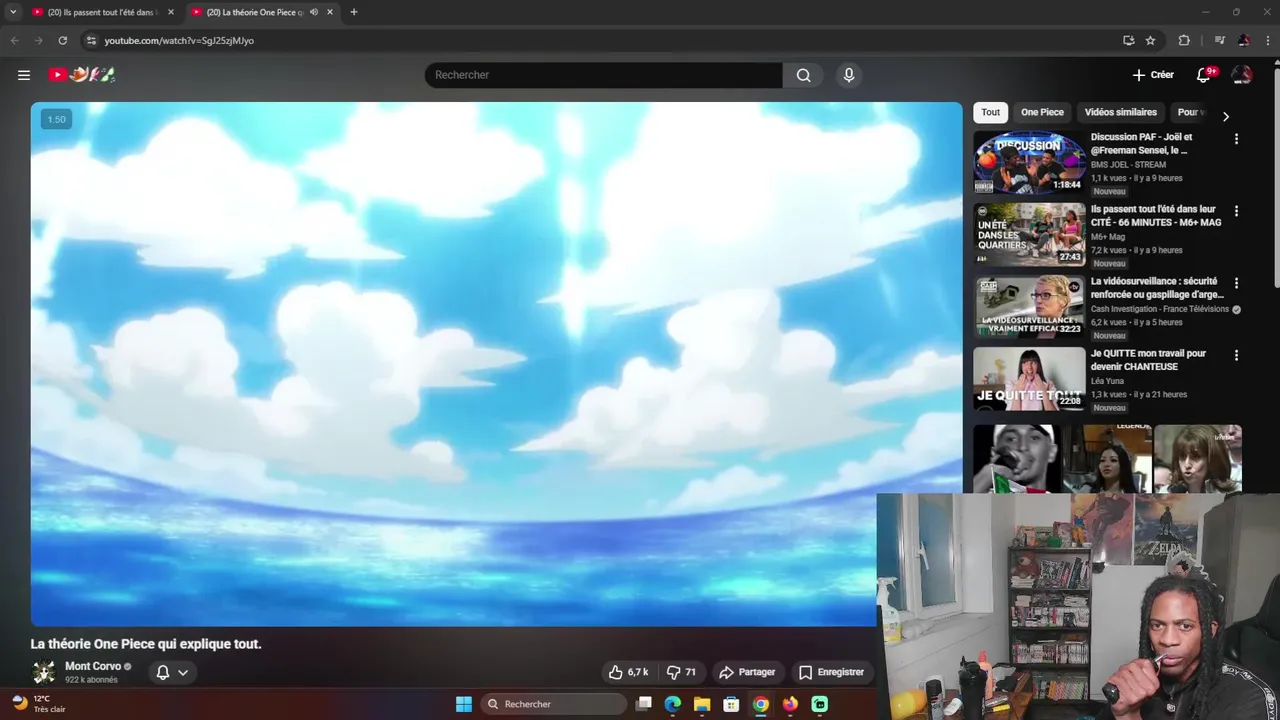Mute the playing tab's speaker icon

[314, 12]
